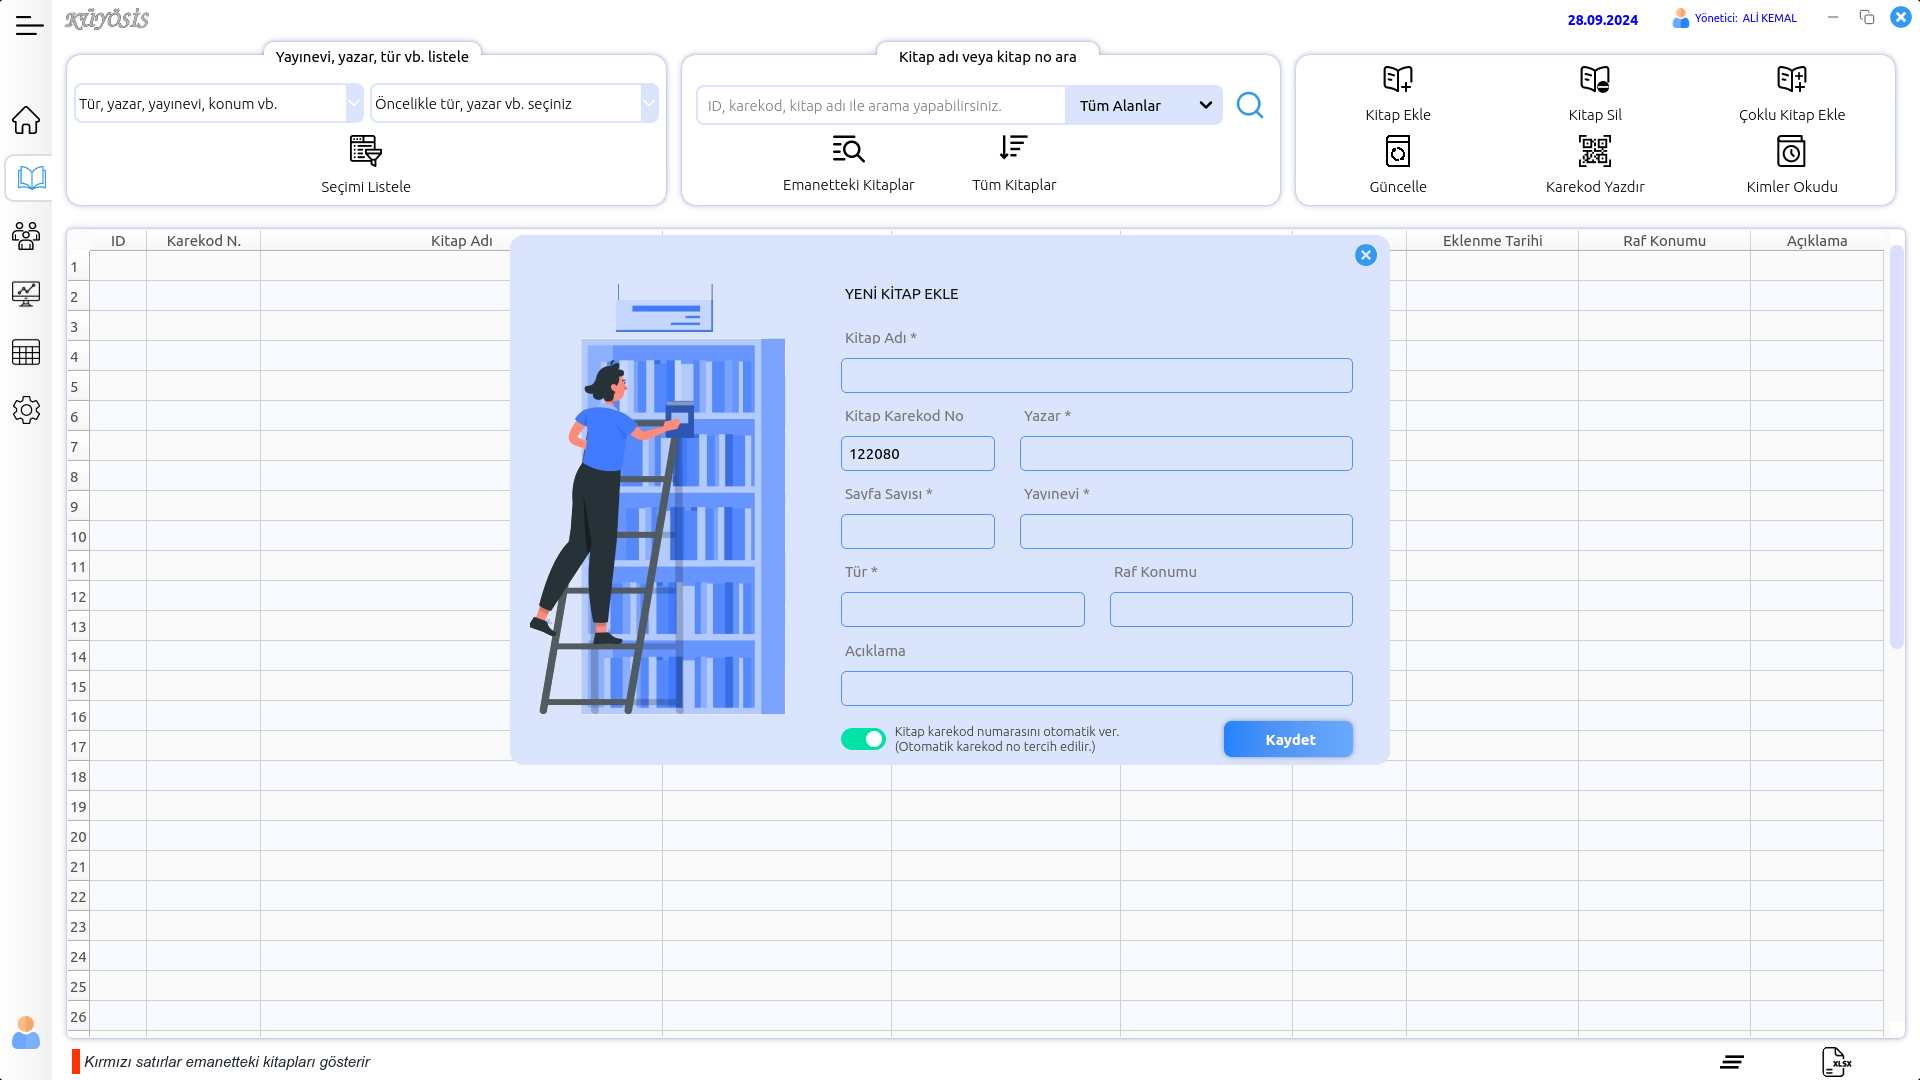
Task: Click the Güncelle icon
Action: click(1397, 152)
